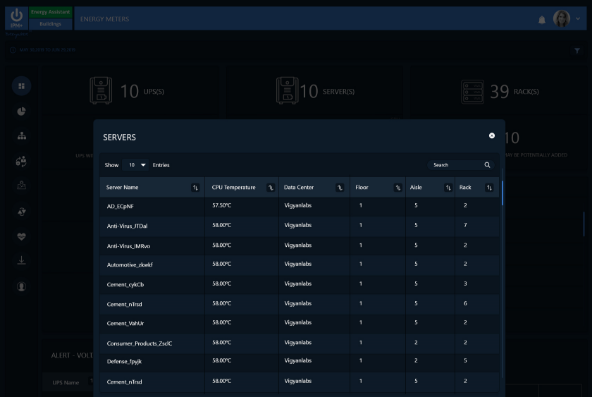Select the AD_ECpNF server row
592x397 pixels.
click(x=299, y=206)
